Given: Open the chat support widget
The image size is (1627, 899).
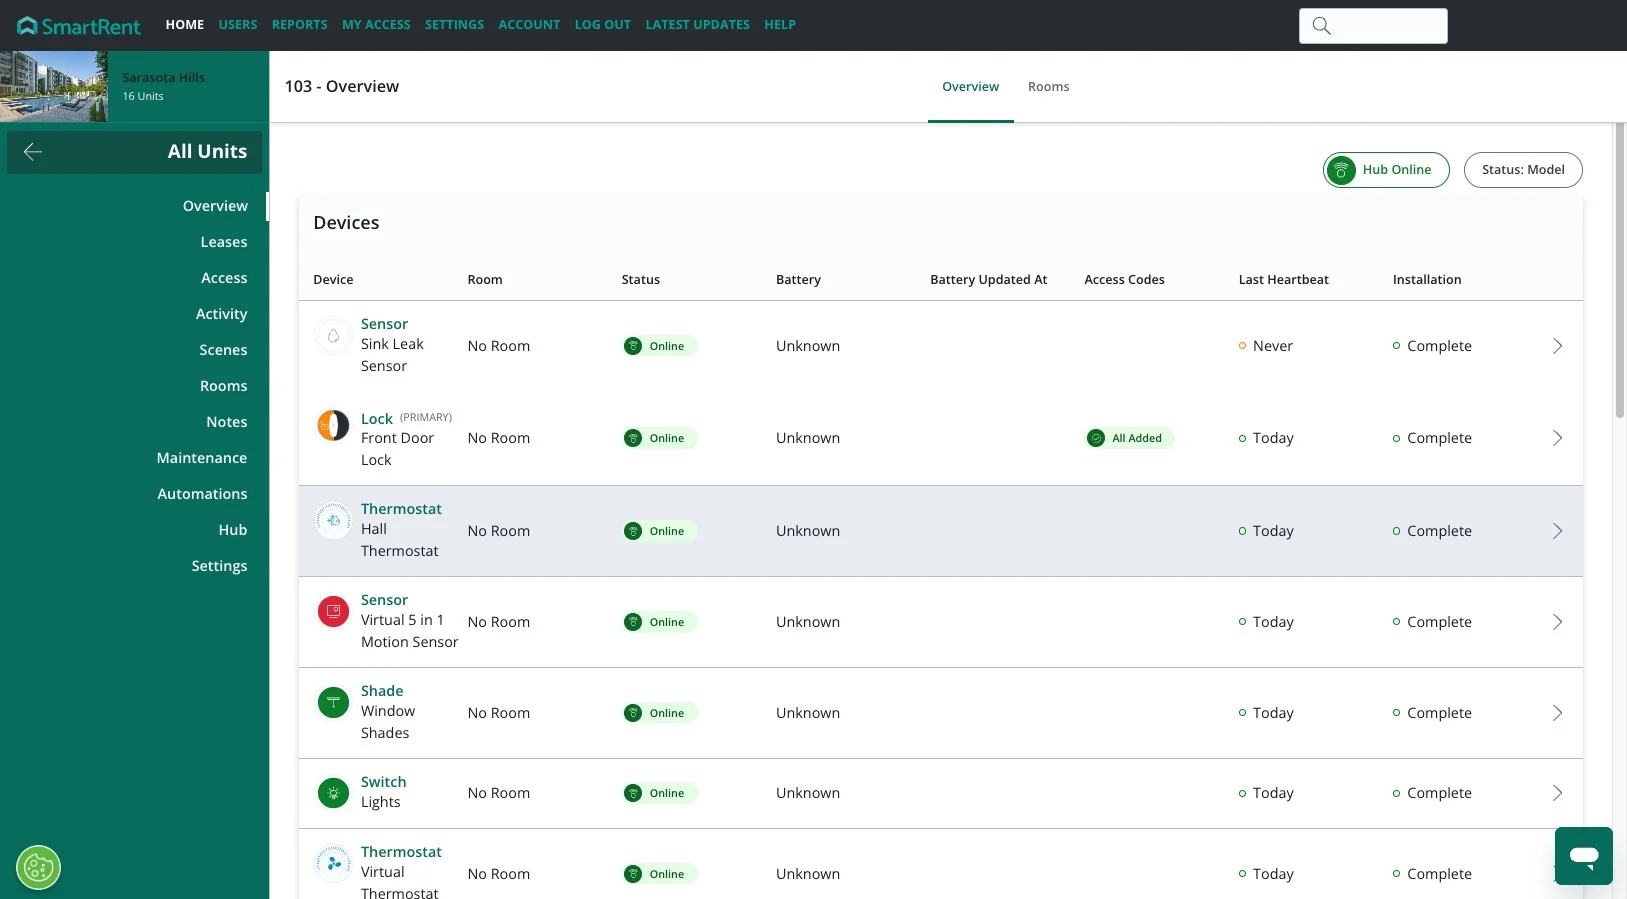Looking at the screenshot, I should point(1584,856).
